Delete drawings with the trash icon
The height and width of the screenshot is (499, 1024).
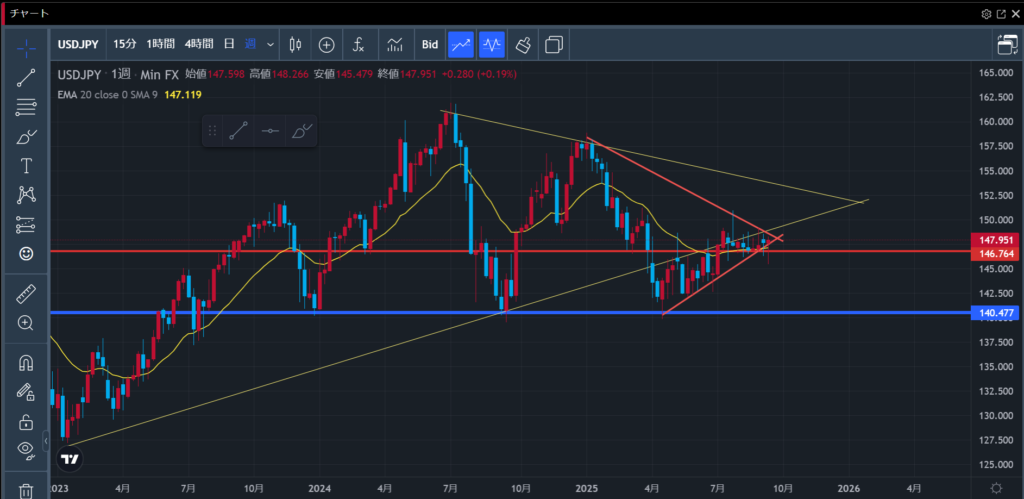tap(26, 490)
